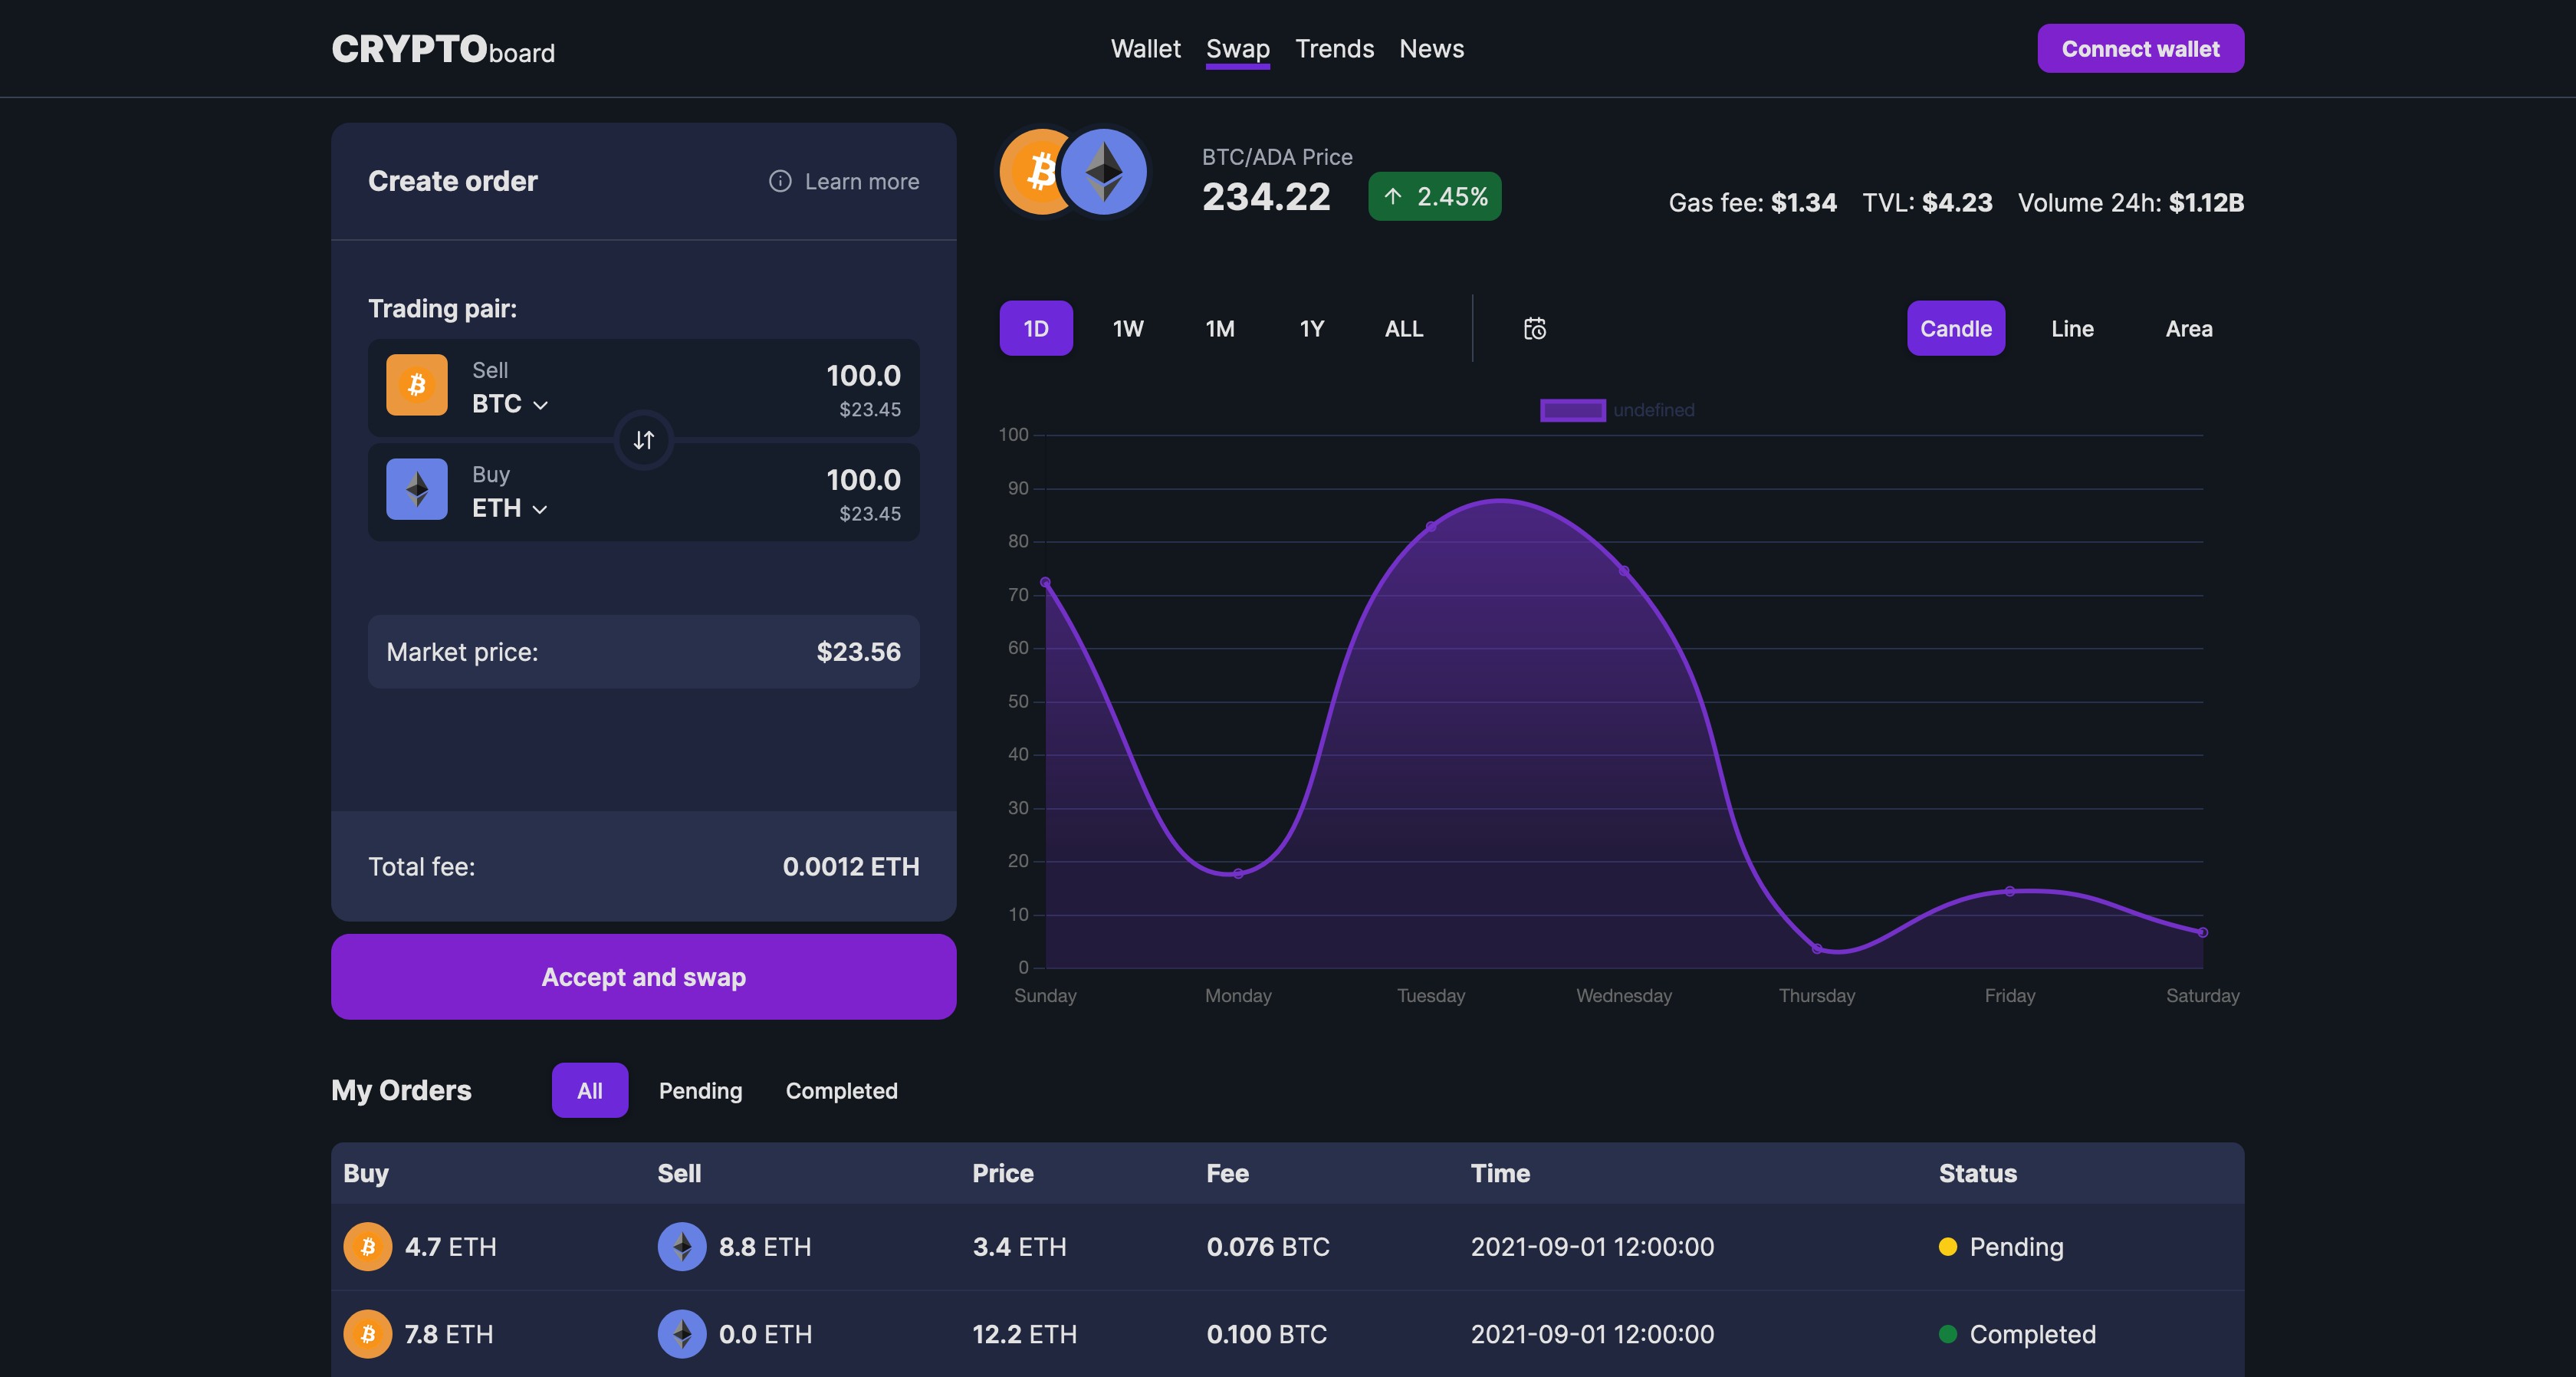Image resolution: width=2576 pixels, height=1377 pixels.
Task: Select Candle chart type
Action: [1956, 329]
